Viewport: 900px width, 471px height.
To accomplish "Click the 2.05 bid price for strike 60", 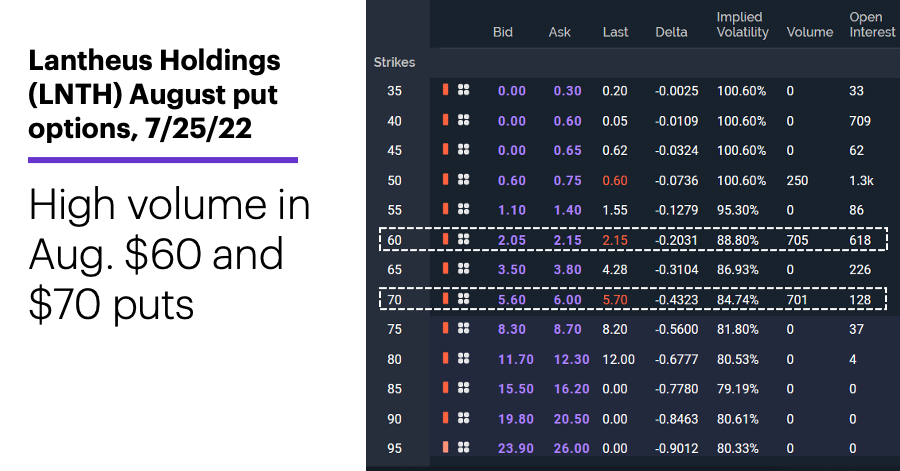I will click(x=511, y=240).
